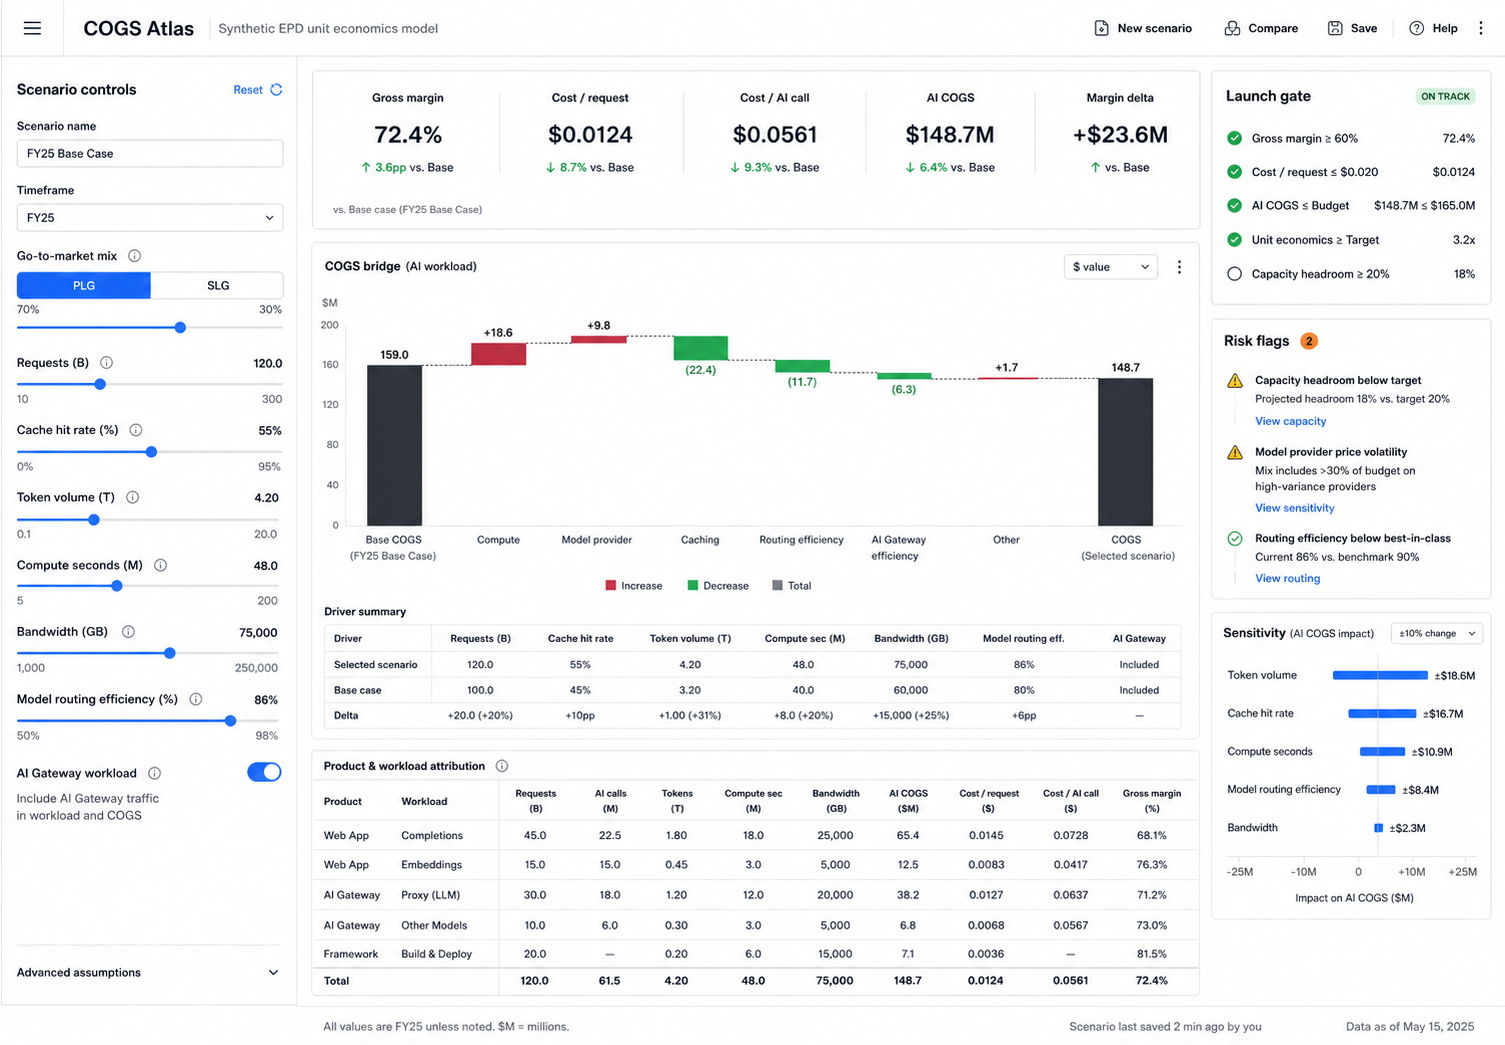The width and height of the screenshot is (1505, 1045).
Task: Click the Capacity headroom unchecked circle
Action: (x=1234, y=274)
